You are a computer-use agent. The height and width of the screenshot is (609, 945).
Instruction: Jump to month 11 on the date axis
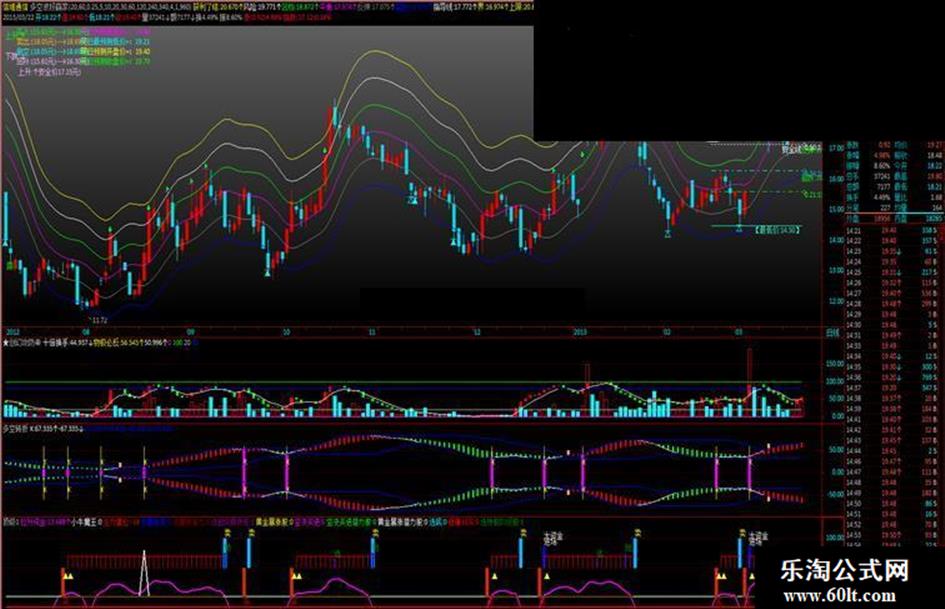(372, 332)
